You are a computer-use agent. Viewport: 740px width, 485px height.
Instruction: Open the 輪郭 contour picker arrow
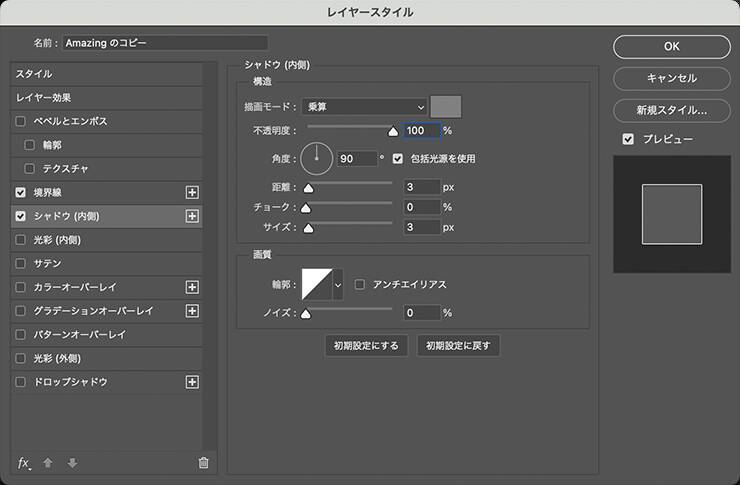(x=338, y=285)
